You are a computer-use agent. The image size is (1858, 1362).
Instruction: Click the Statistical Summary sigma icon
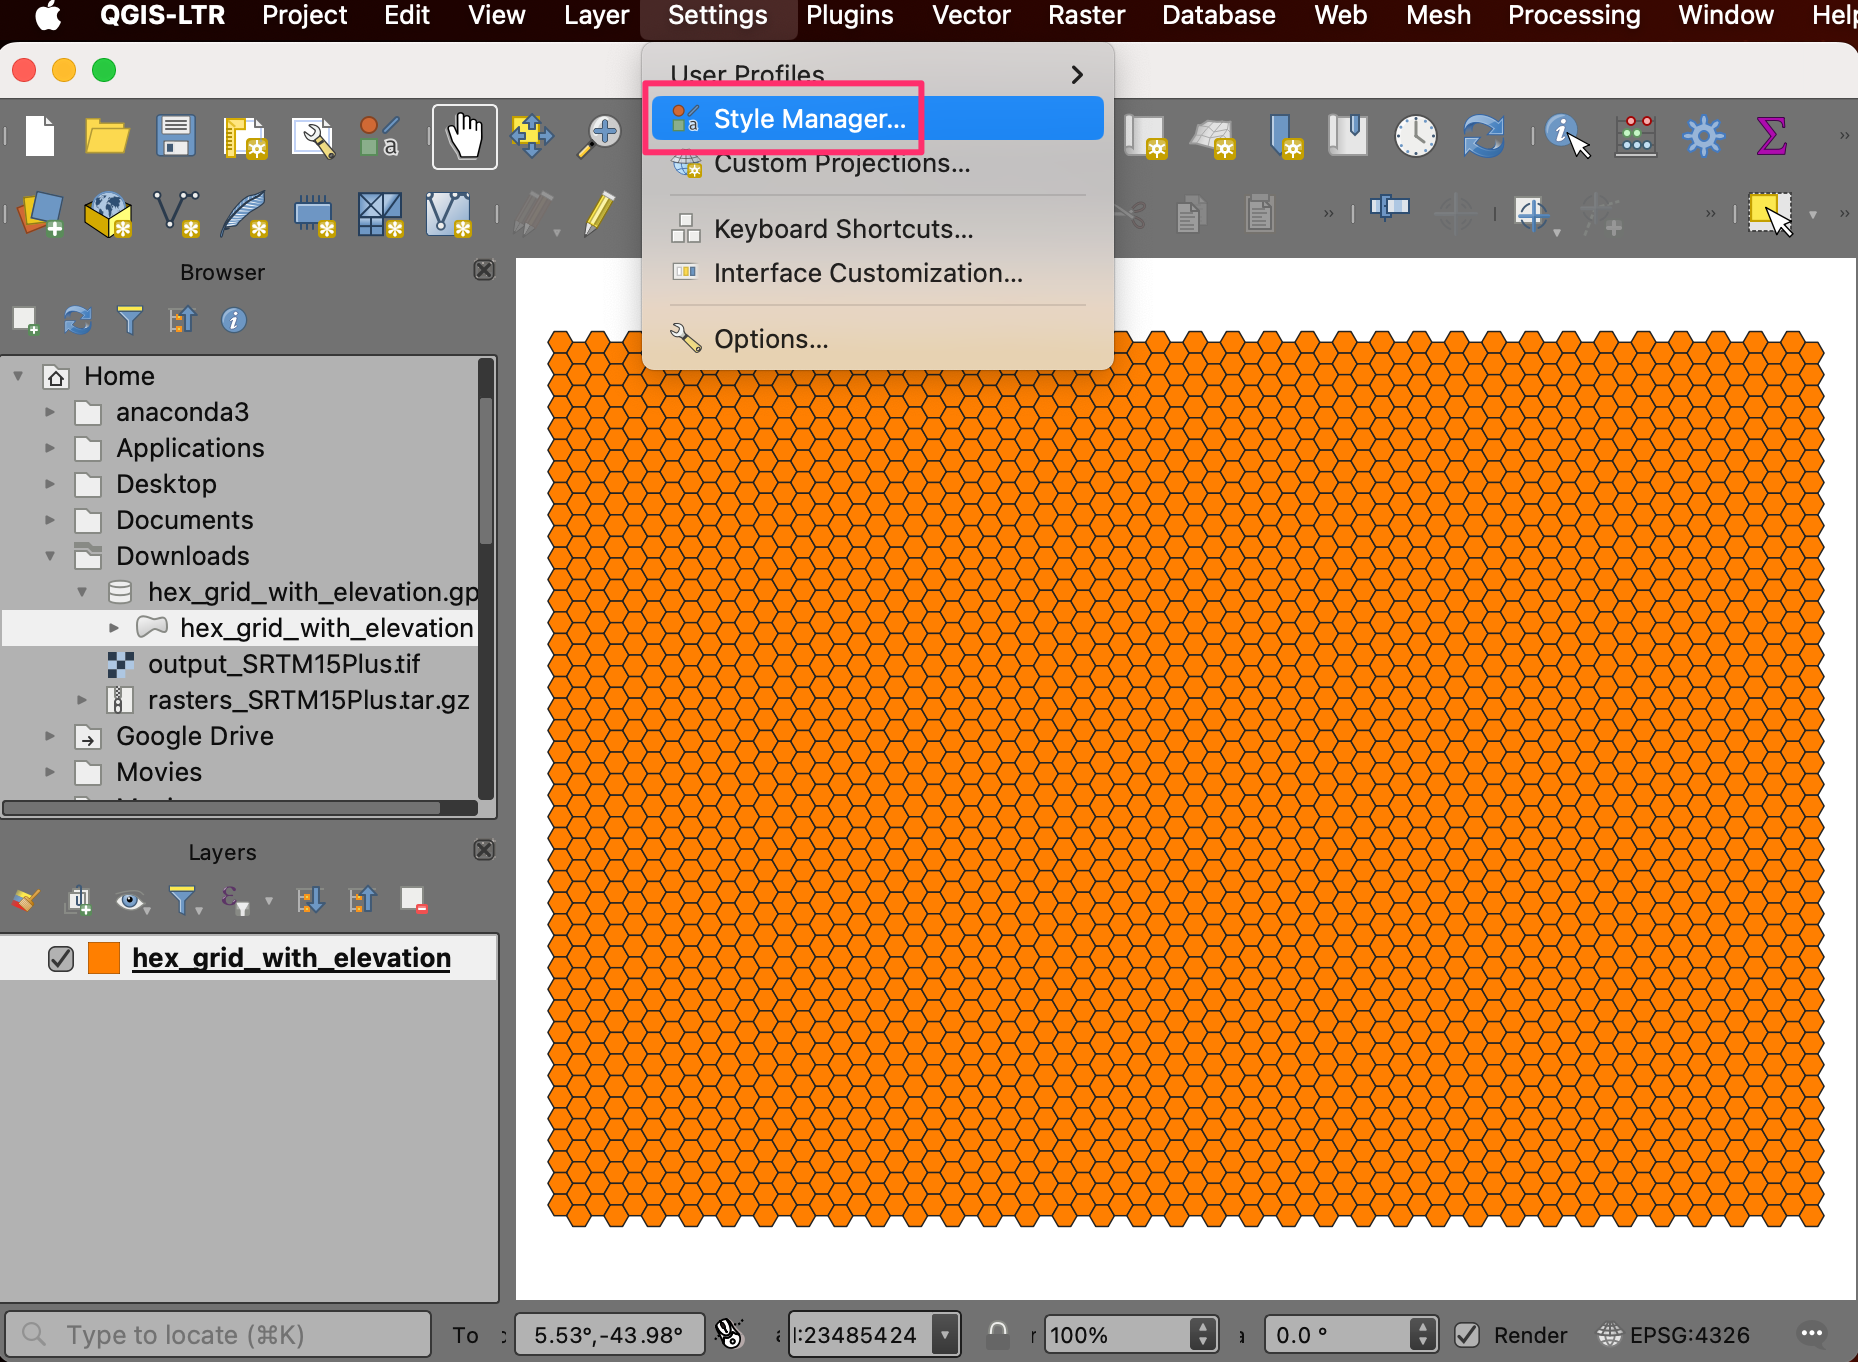(1770, 136)
